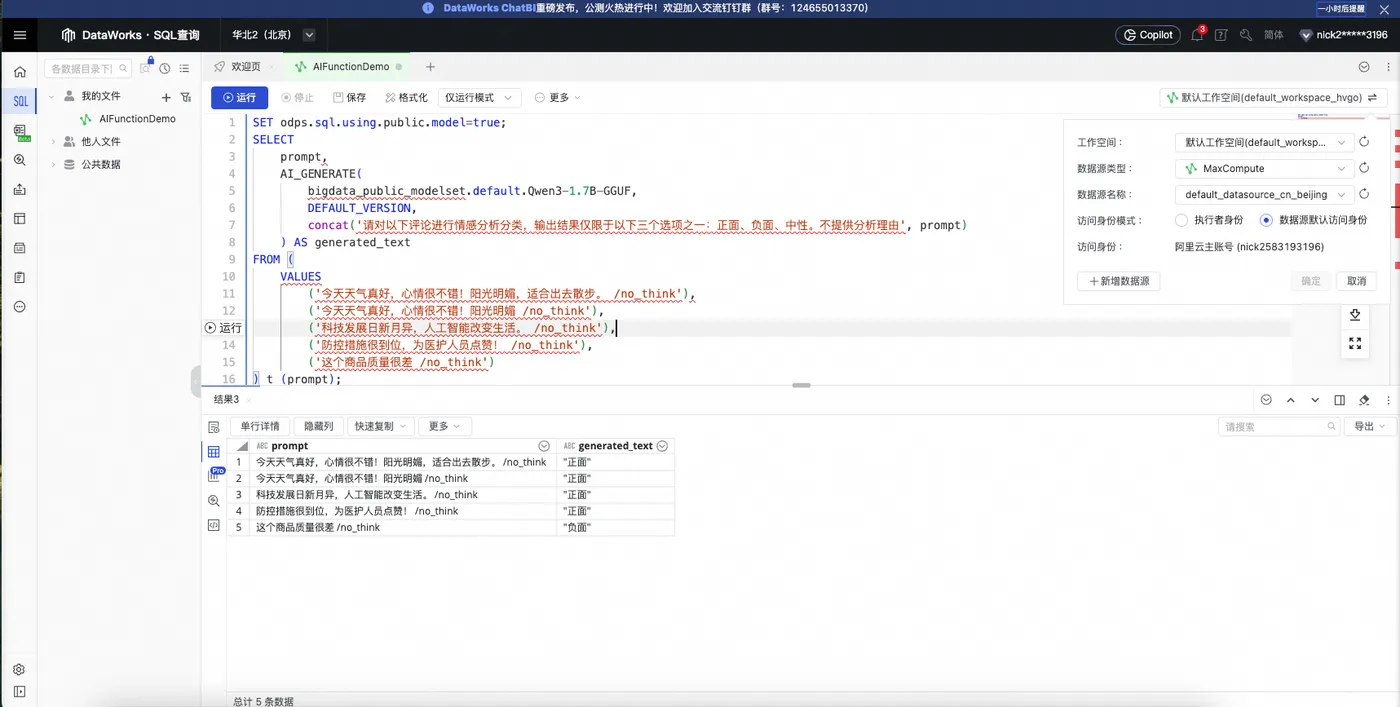This screenshot has height=707, width=1400.
Task: Switch to the AIFunctionDemo tab
Action: click(350, 67)
